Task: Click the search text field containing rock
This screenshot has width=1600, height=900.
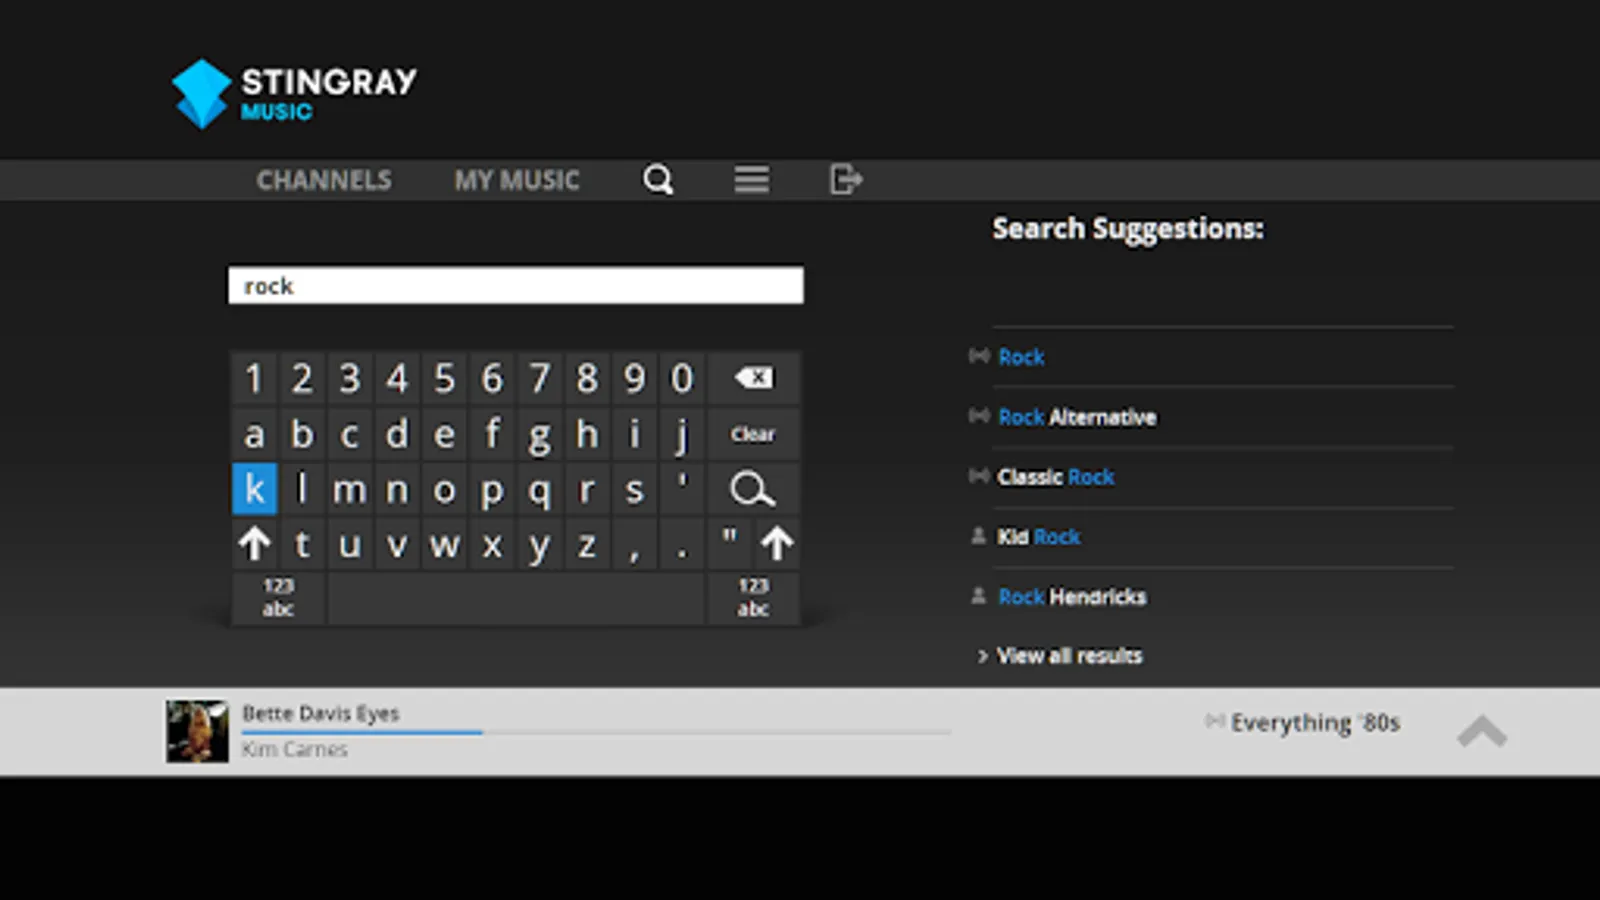Action: (x=516, y=285)
